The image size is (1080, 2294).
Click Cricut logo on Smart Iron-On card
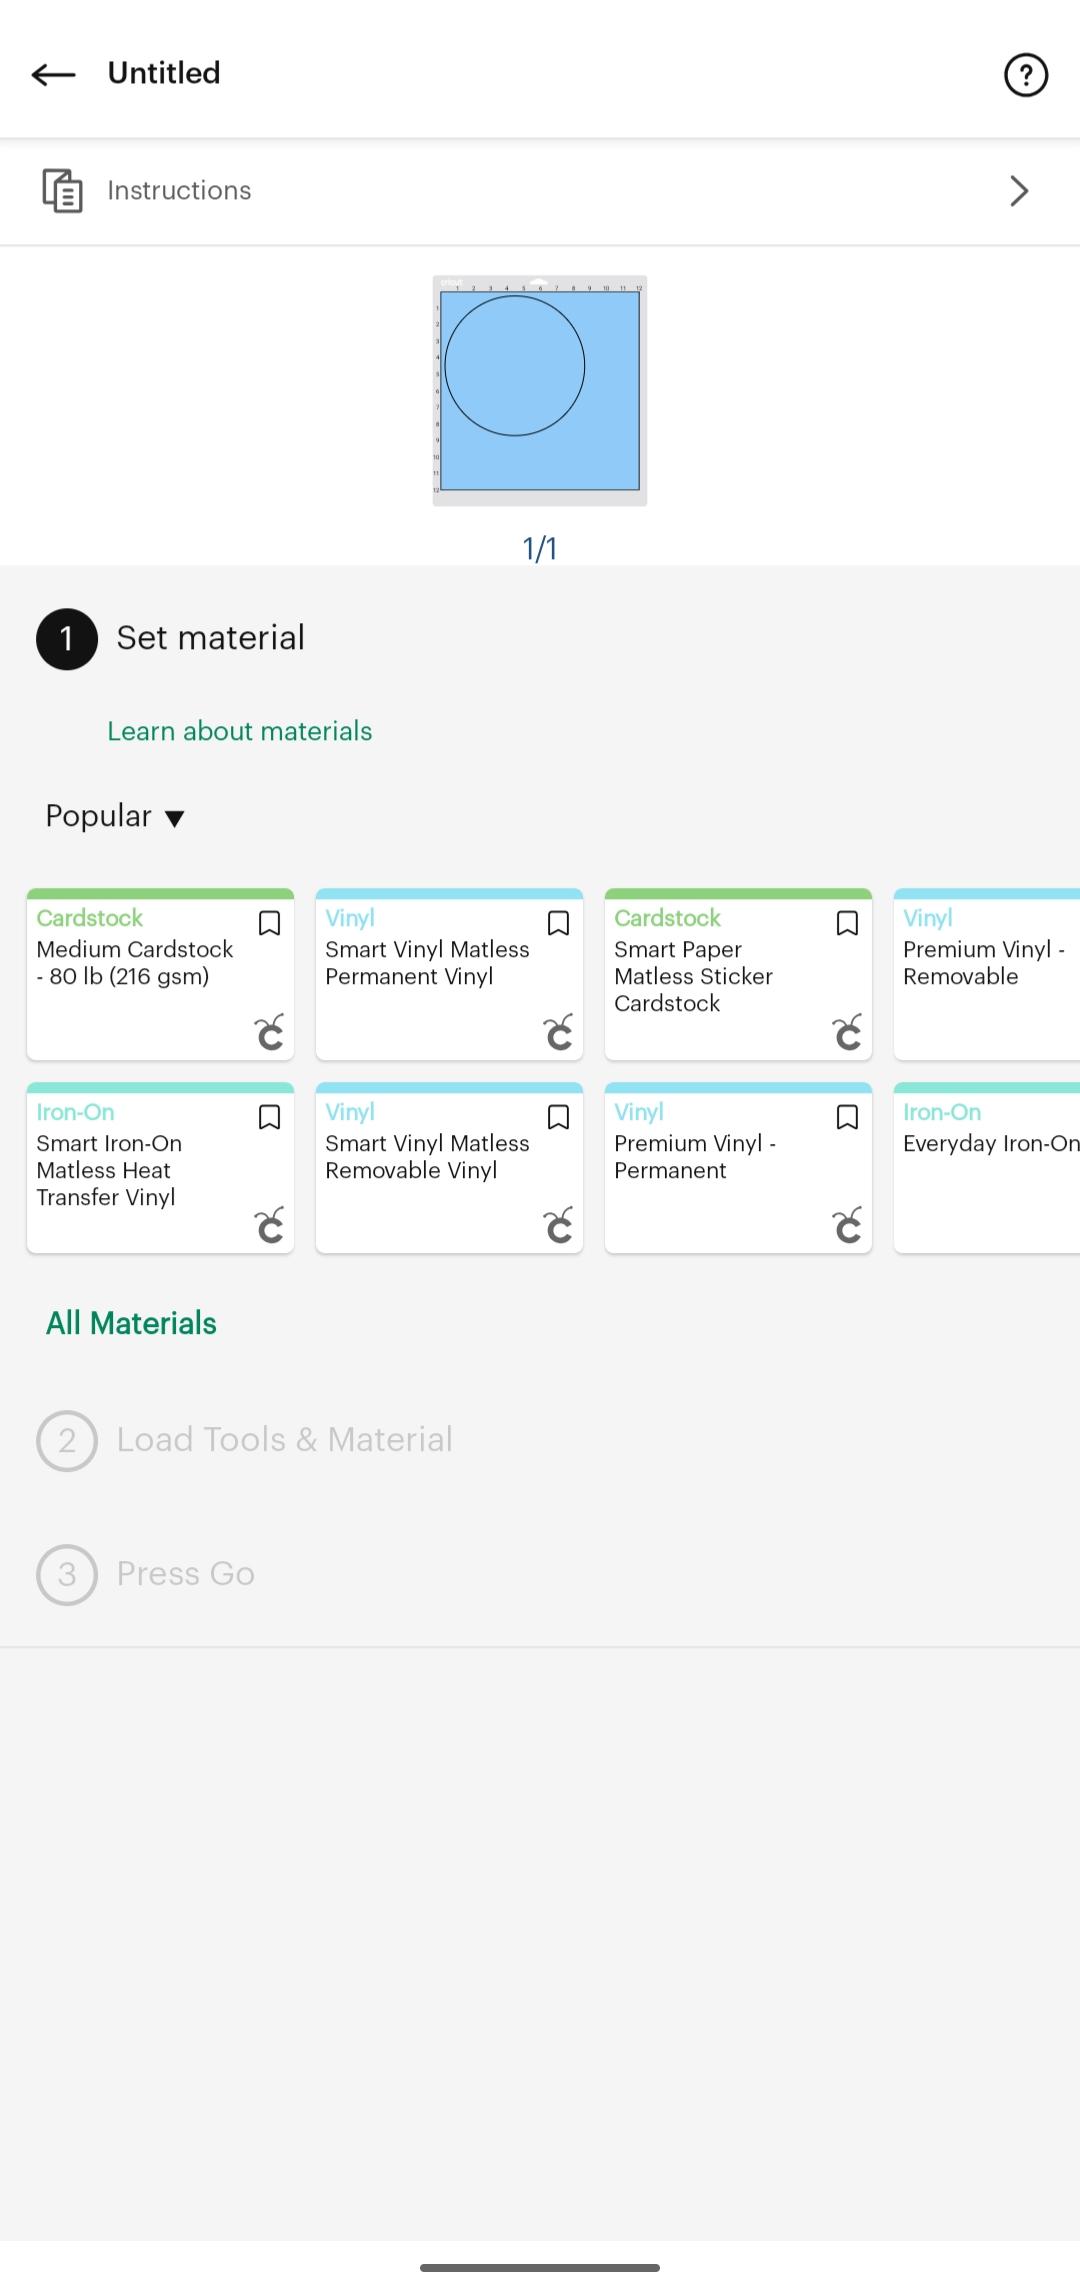coord(269,1225)
